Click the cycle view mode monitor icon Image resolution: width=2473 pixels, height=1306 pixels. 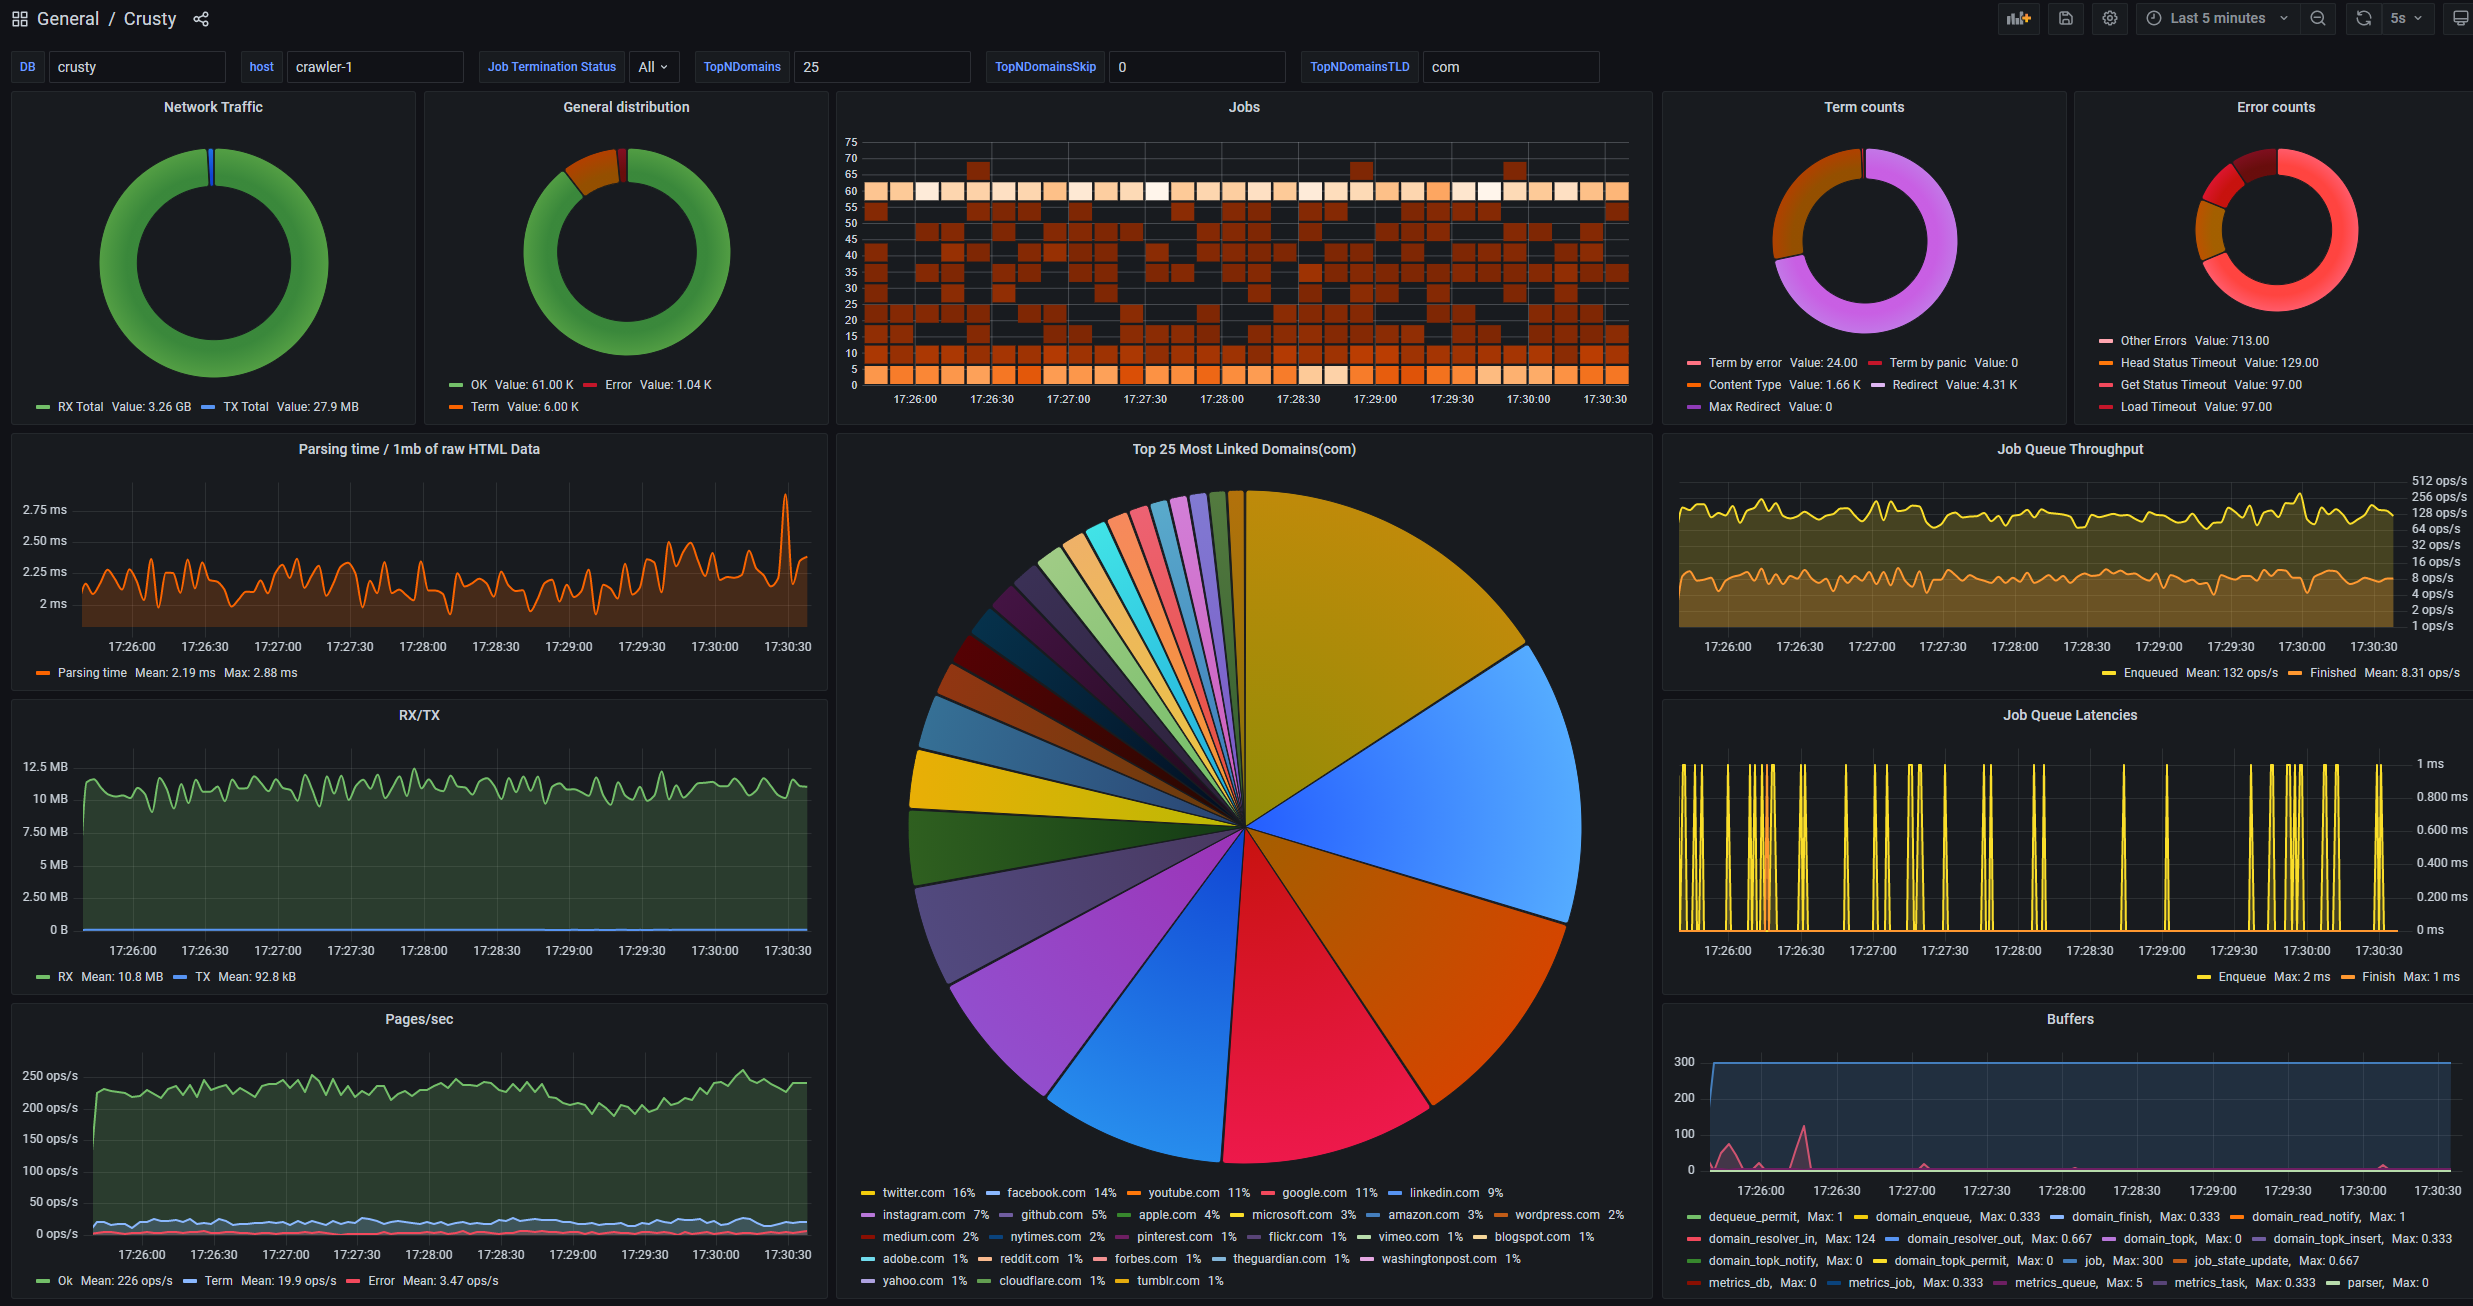click(2459, 18)
